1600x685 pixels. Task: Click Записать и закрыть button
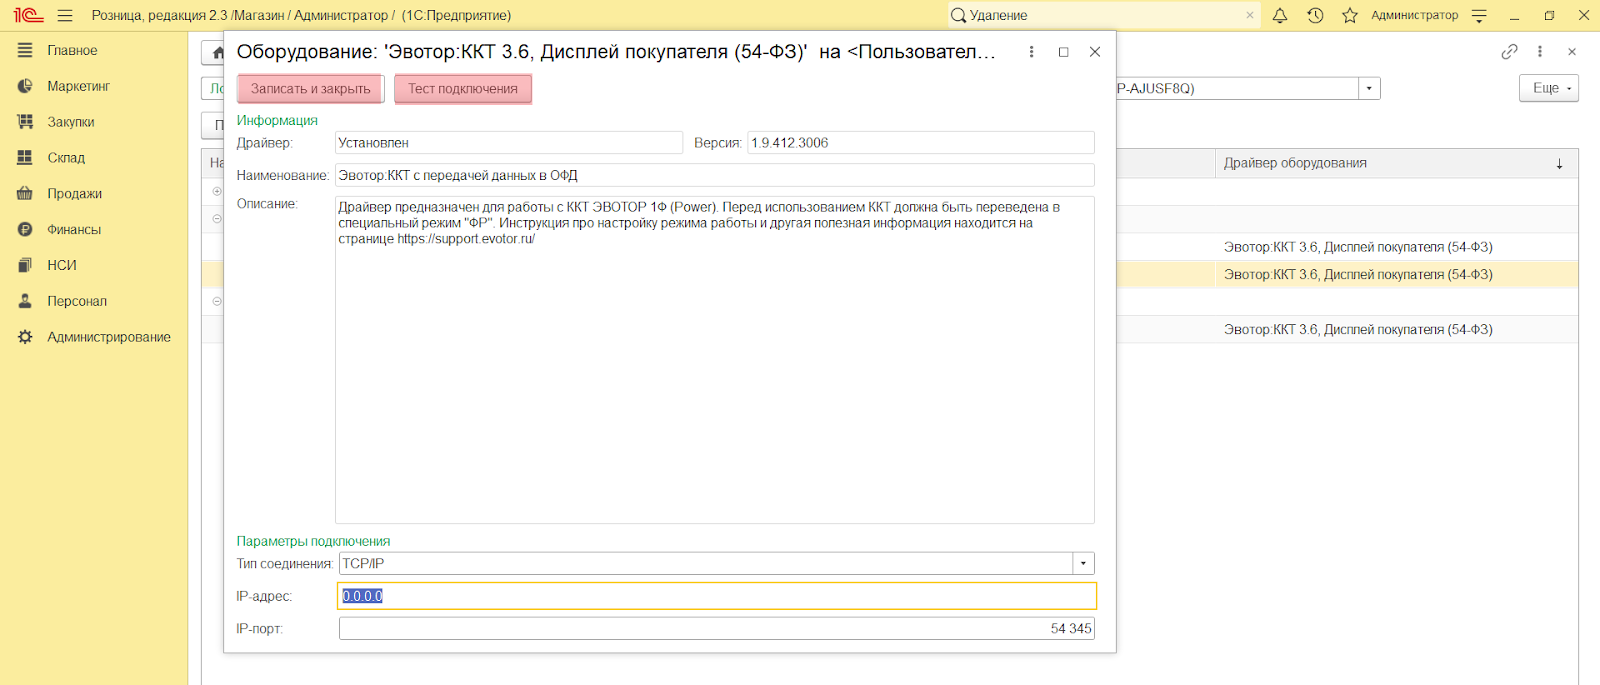(x=311, y=89)
